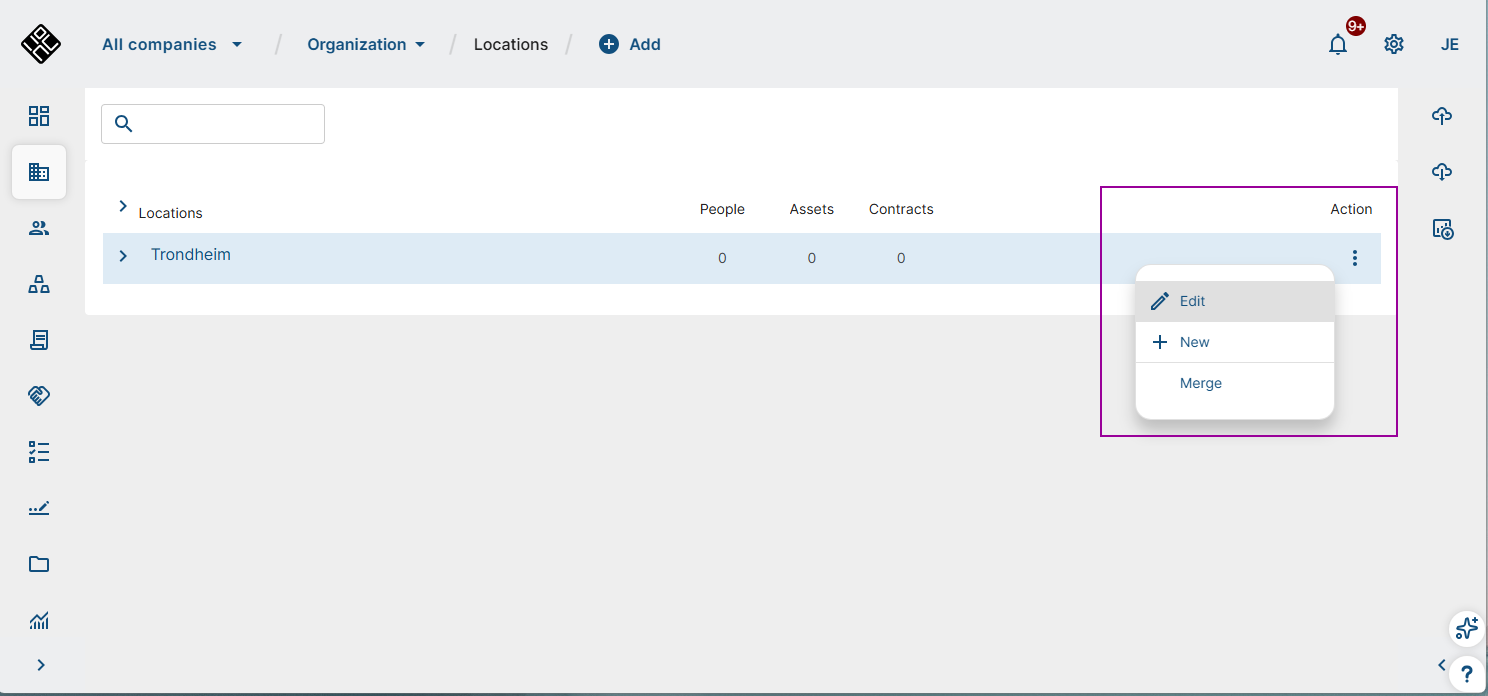1488x696 pixels.
Task: Open the checklist tasks icon
Action: click(39, 452)
